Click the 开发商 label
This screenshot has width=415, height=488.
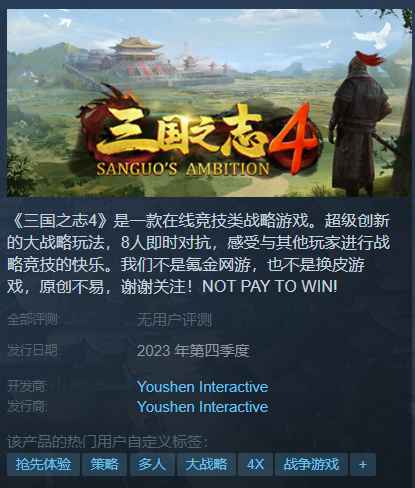click(27, 387)
